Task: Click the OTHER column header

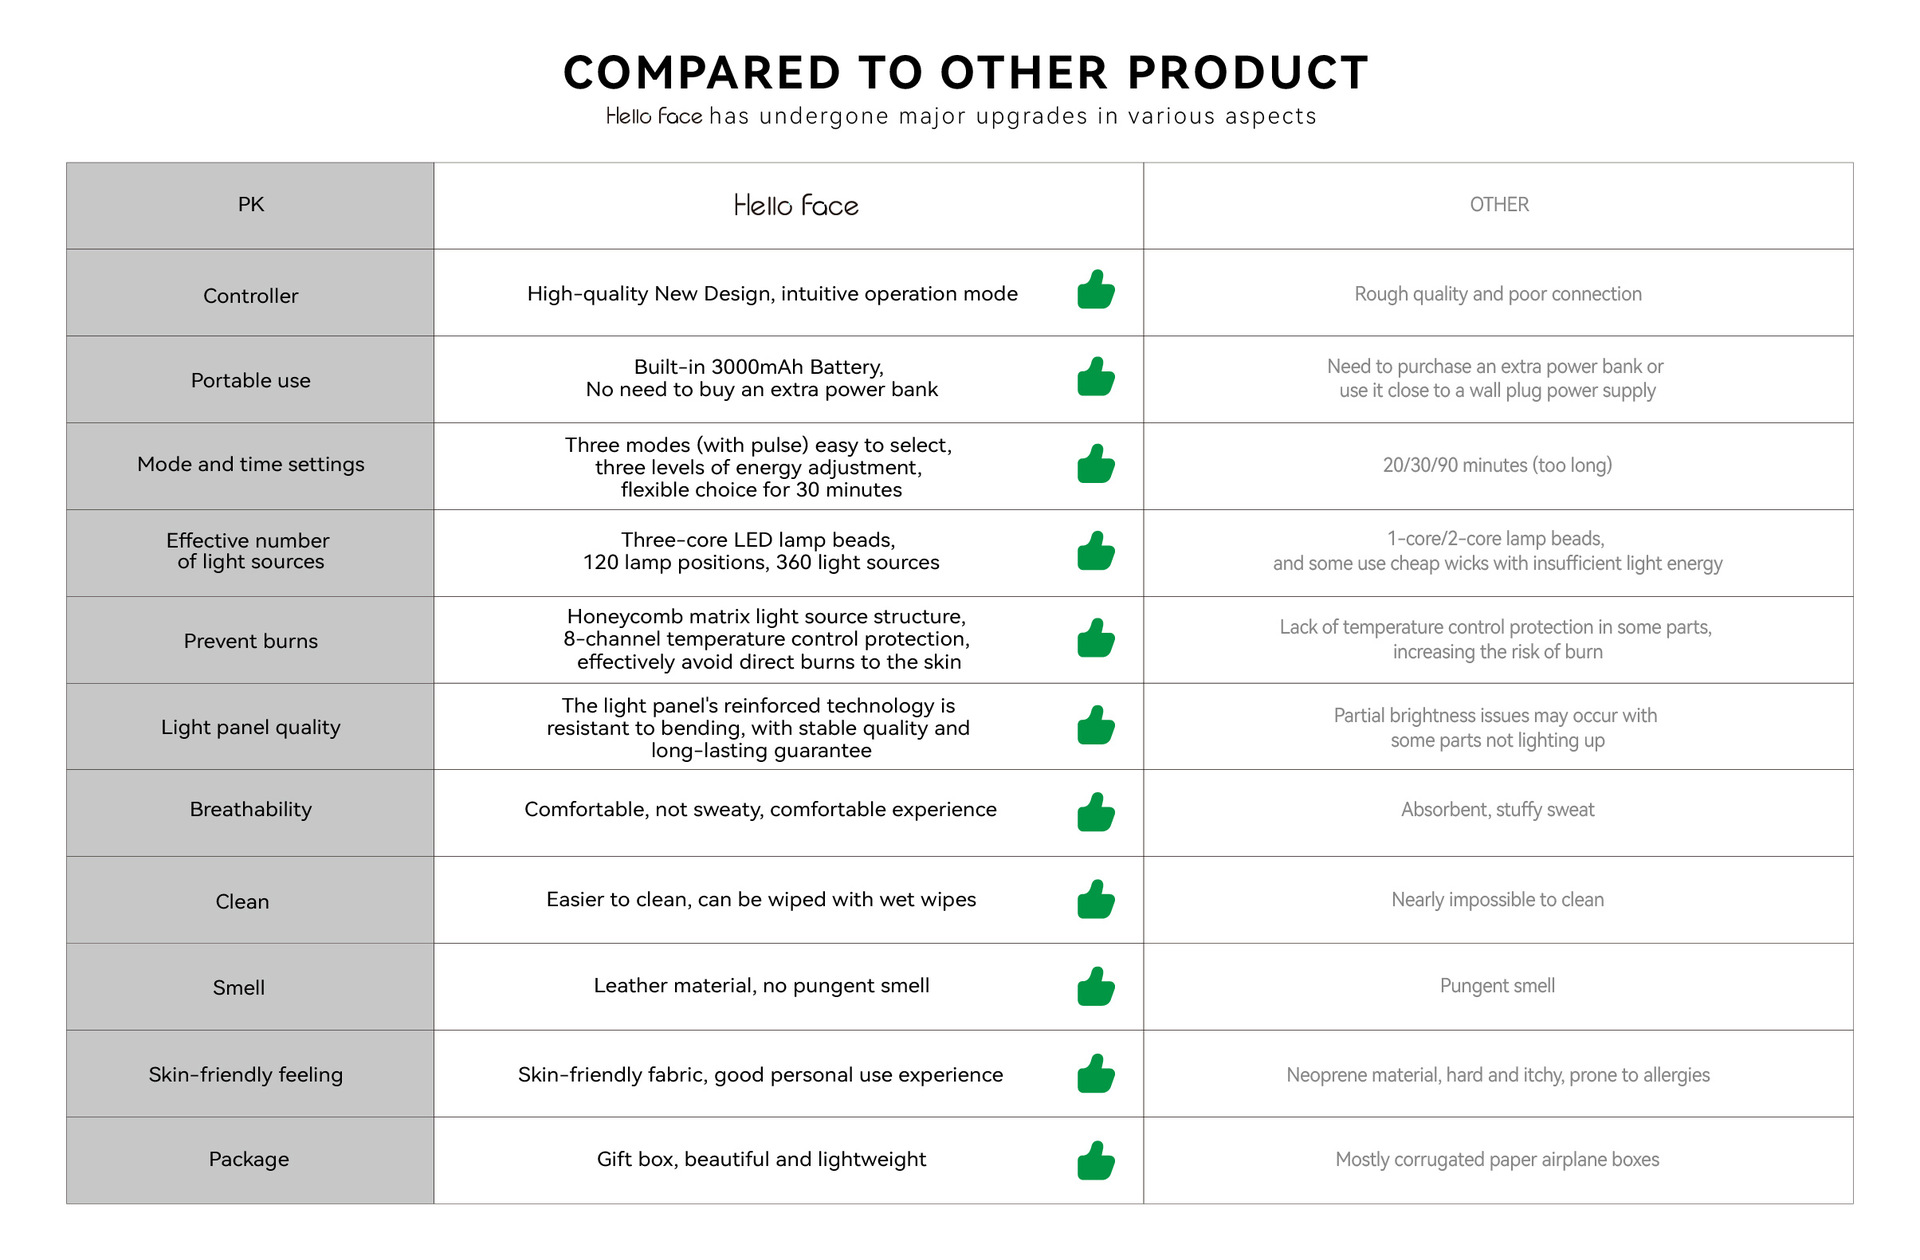Action: (x=1498, y=205)
